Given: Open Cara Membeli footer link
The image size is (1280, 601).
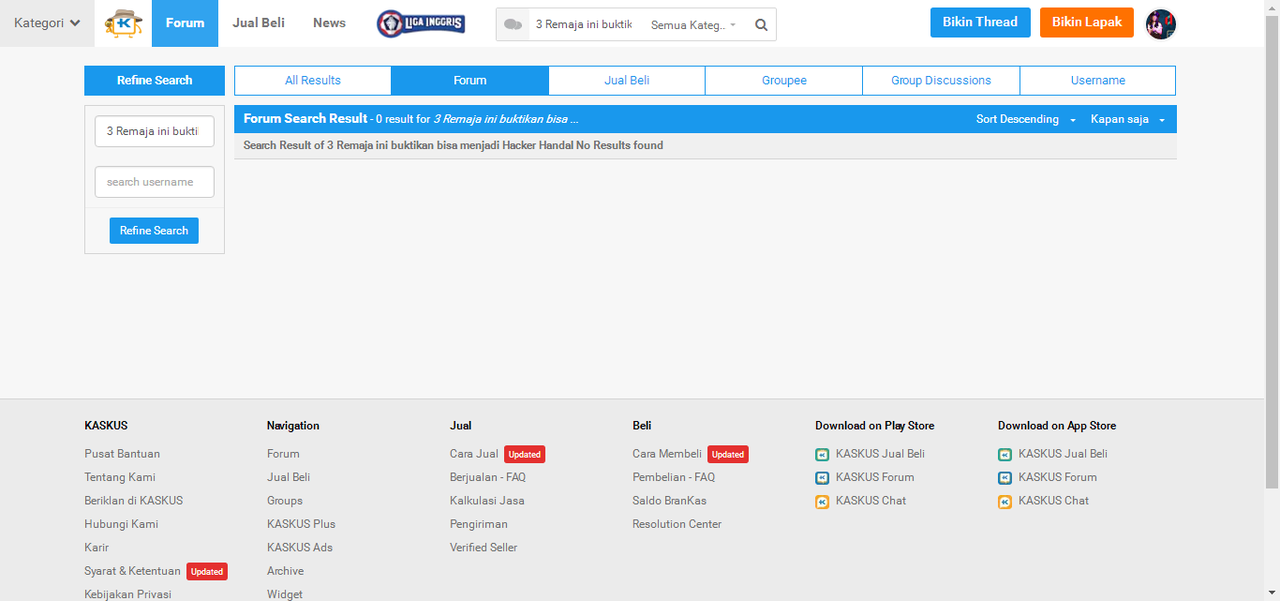Looking at the screenshot, I should tap(667, 454).
